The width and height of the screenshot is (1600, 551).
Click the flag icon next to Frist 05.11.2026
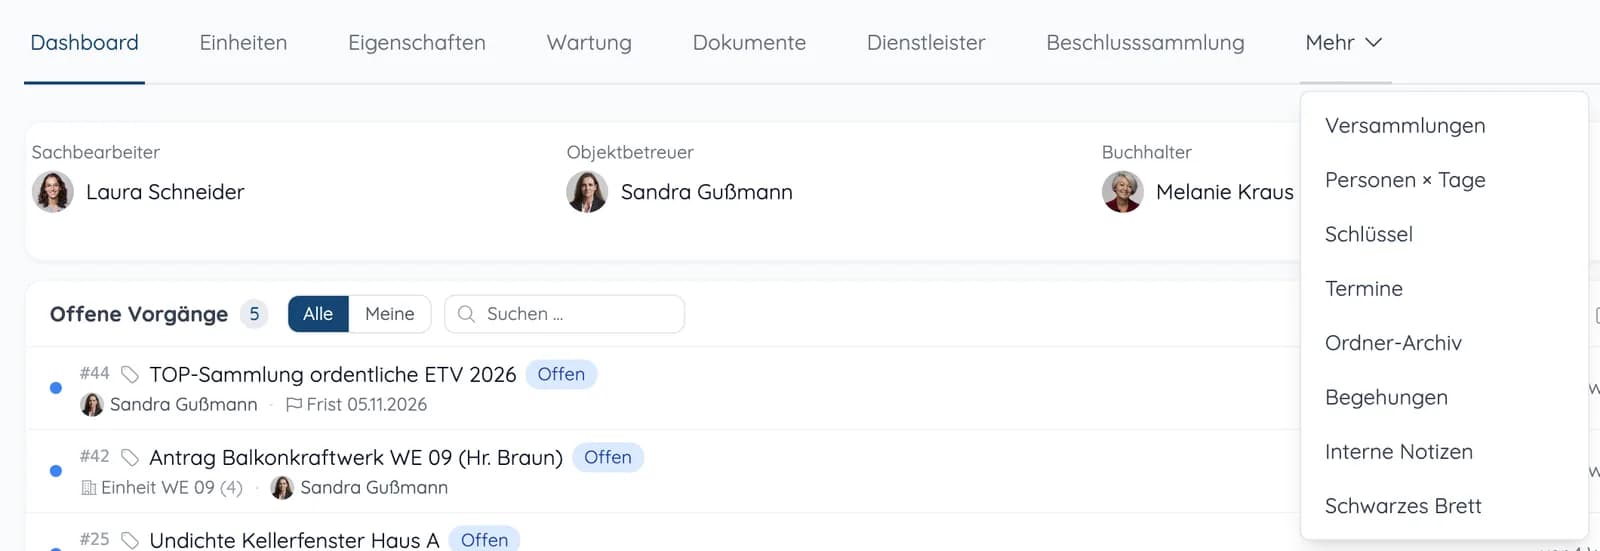pyautogui.click(x=294, y=405)
